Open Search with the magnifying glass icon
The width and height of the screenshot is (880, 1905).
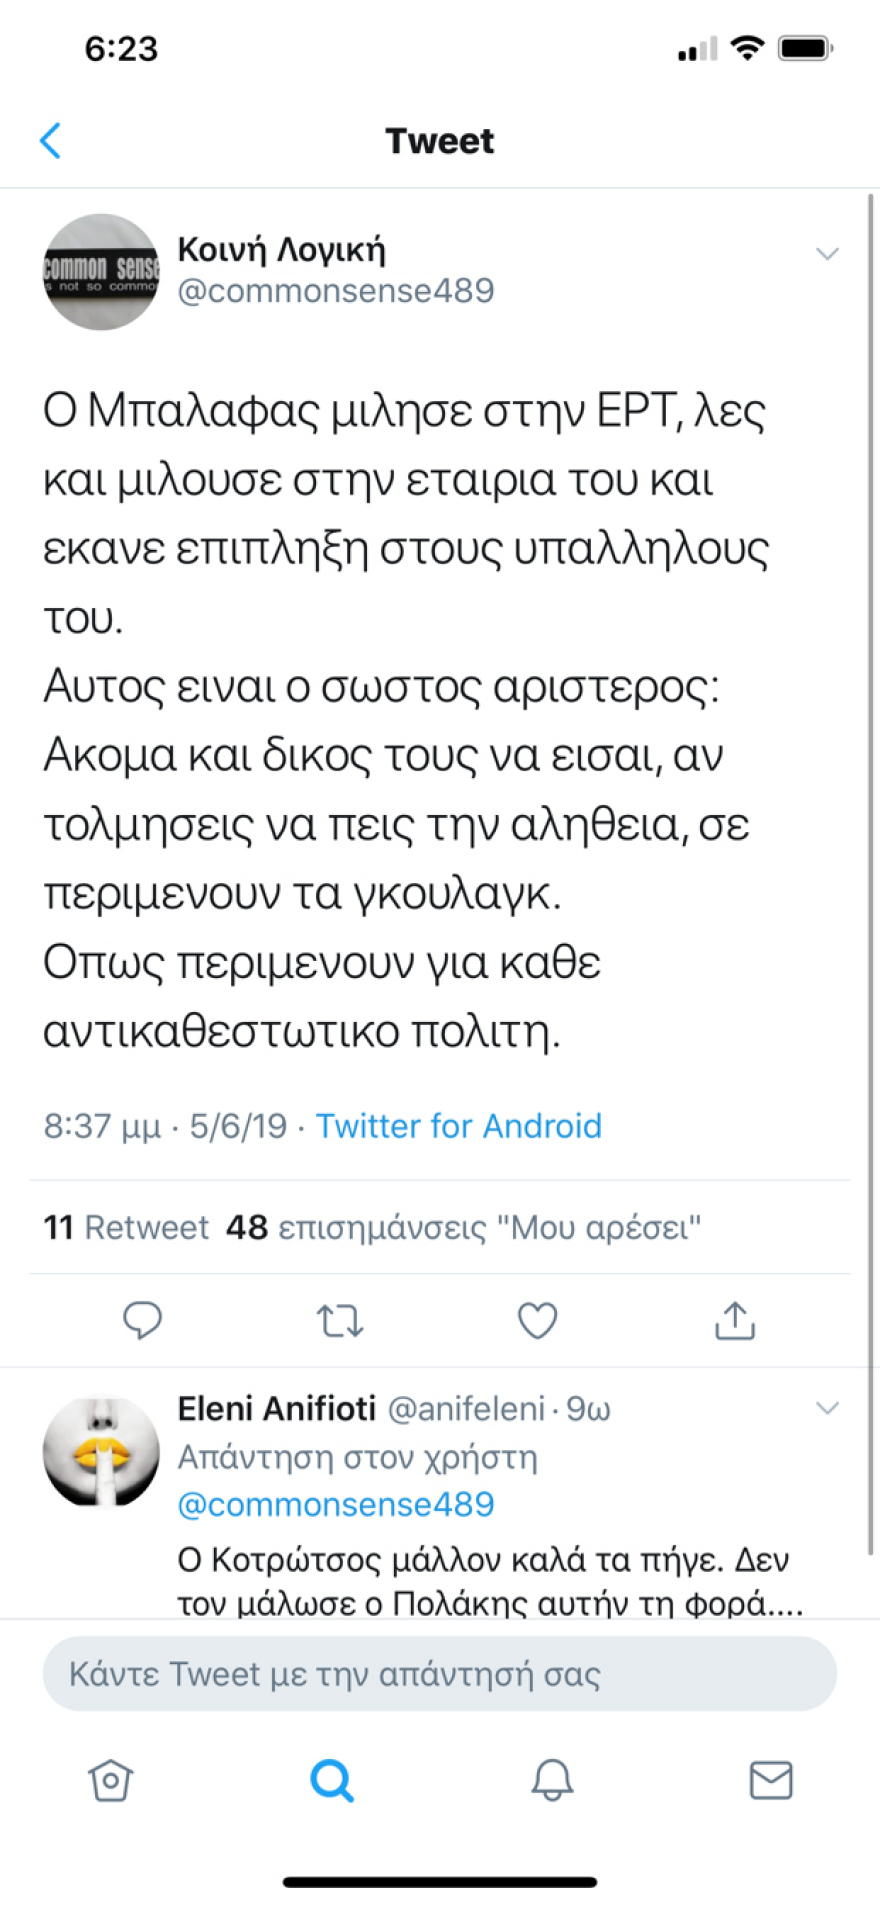pyautogui.click(x=331, y=1779)
